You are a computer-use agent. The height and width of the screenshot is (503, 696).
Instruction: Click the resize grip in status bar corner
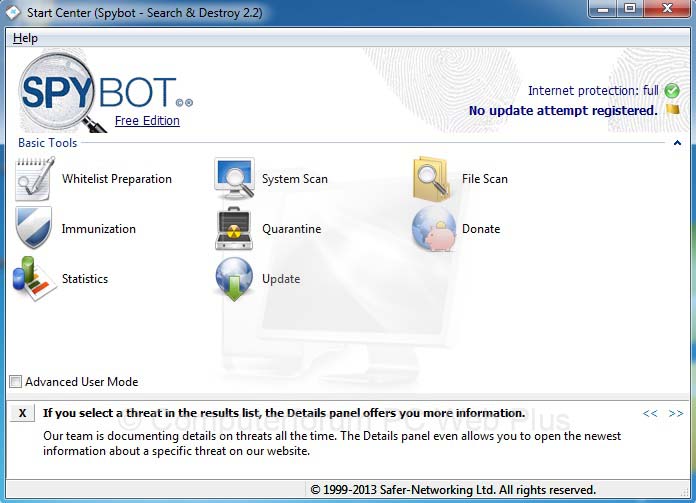684,491
